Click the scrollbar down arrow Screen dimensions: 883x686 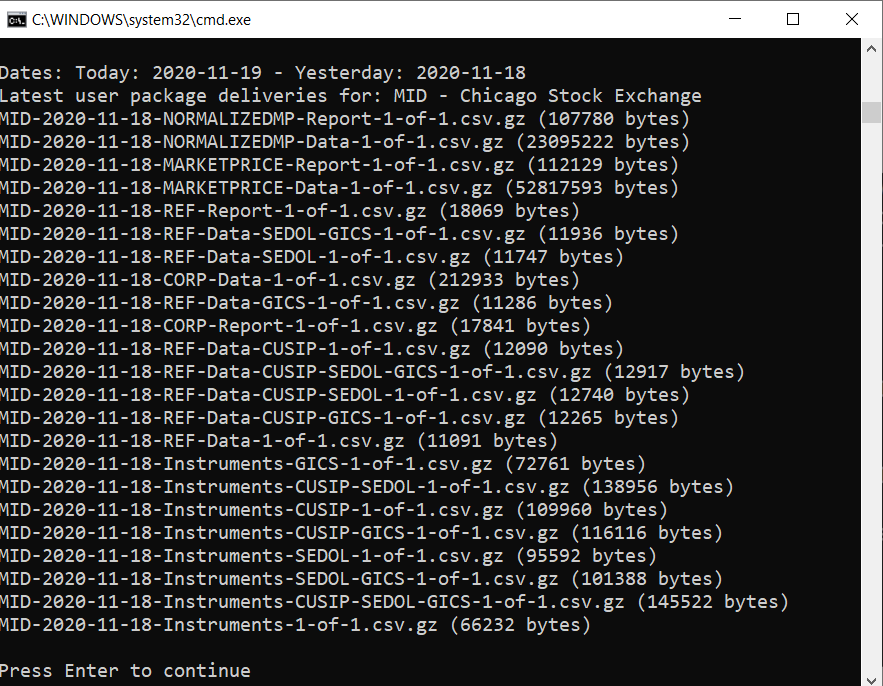click(x=871, y=680)
